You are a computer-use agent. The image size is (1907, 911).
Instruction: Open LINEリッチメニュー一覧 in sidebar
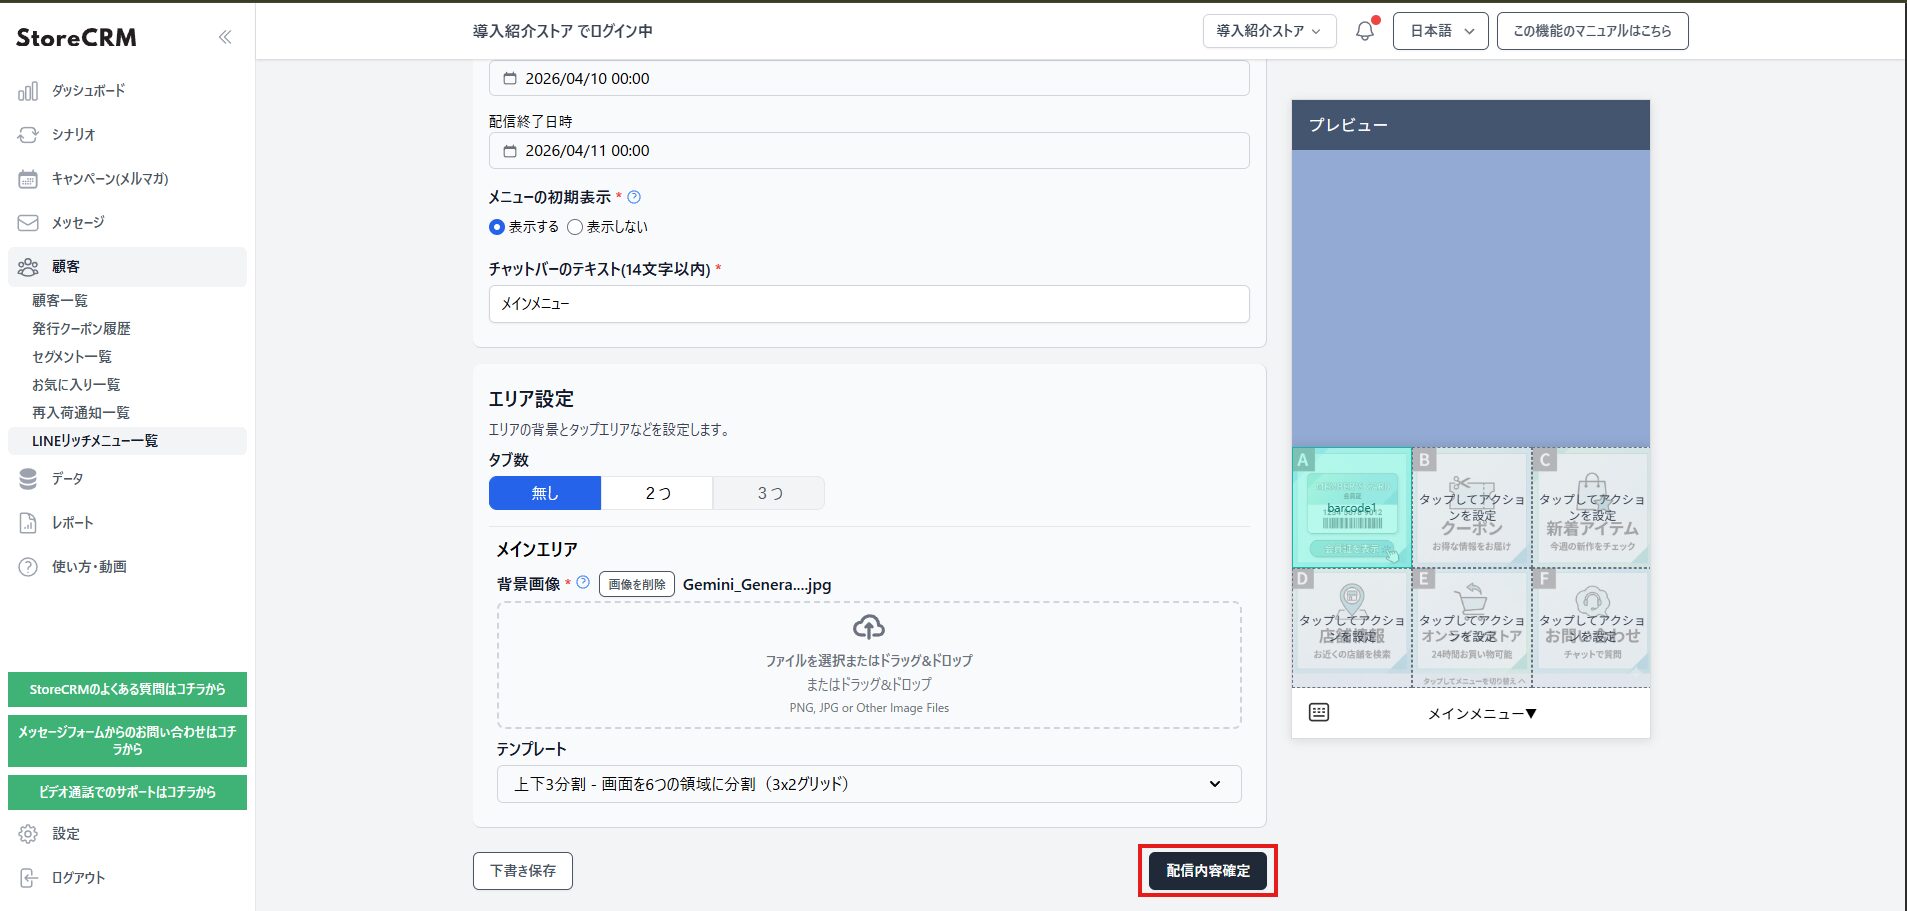coord(95,441)
